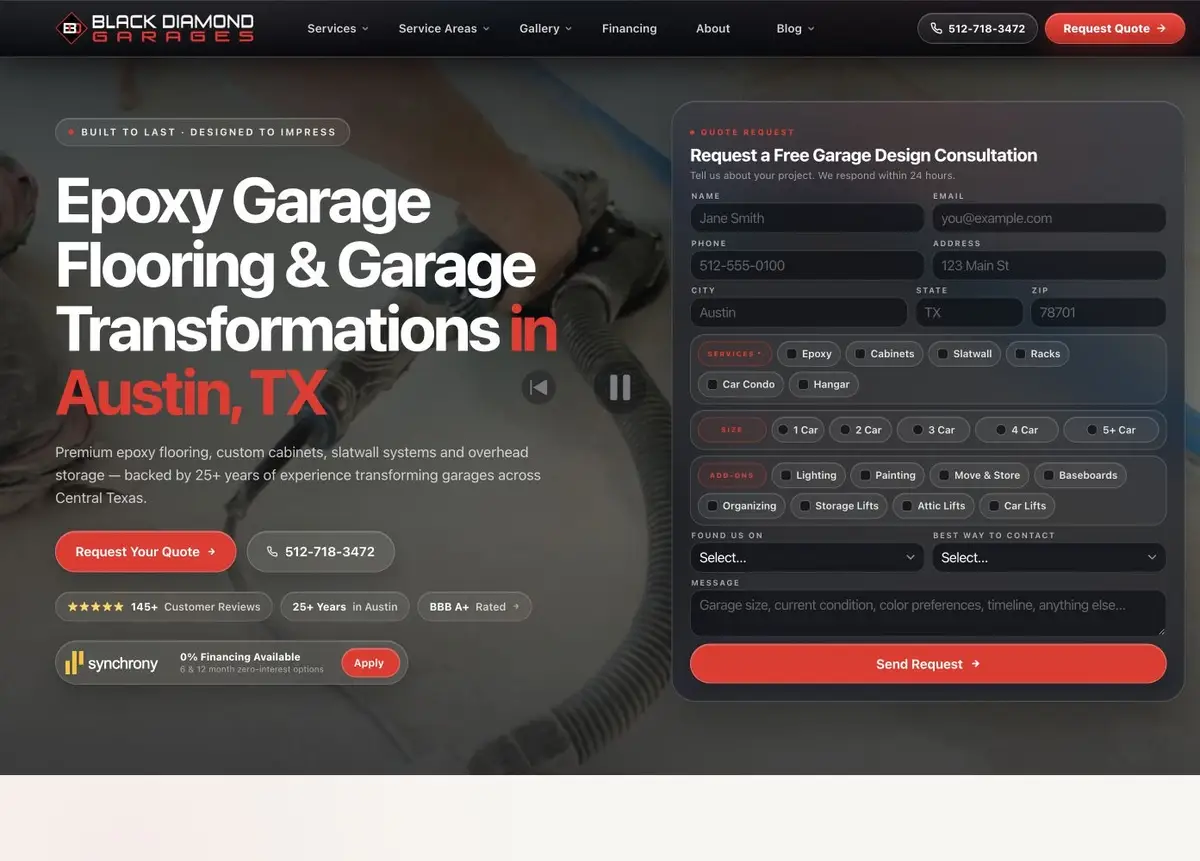
Task: Check the Attic Lifts add-on
Action: [907, 506]
